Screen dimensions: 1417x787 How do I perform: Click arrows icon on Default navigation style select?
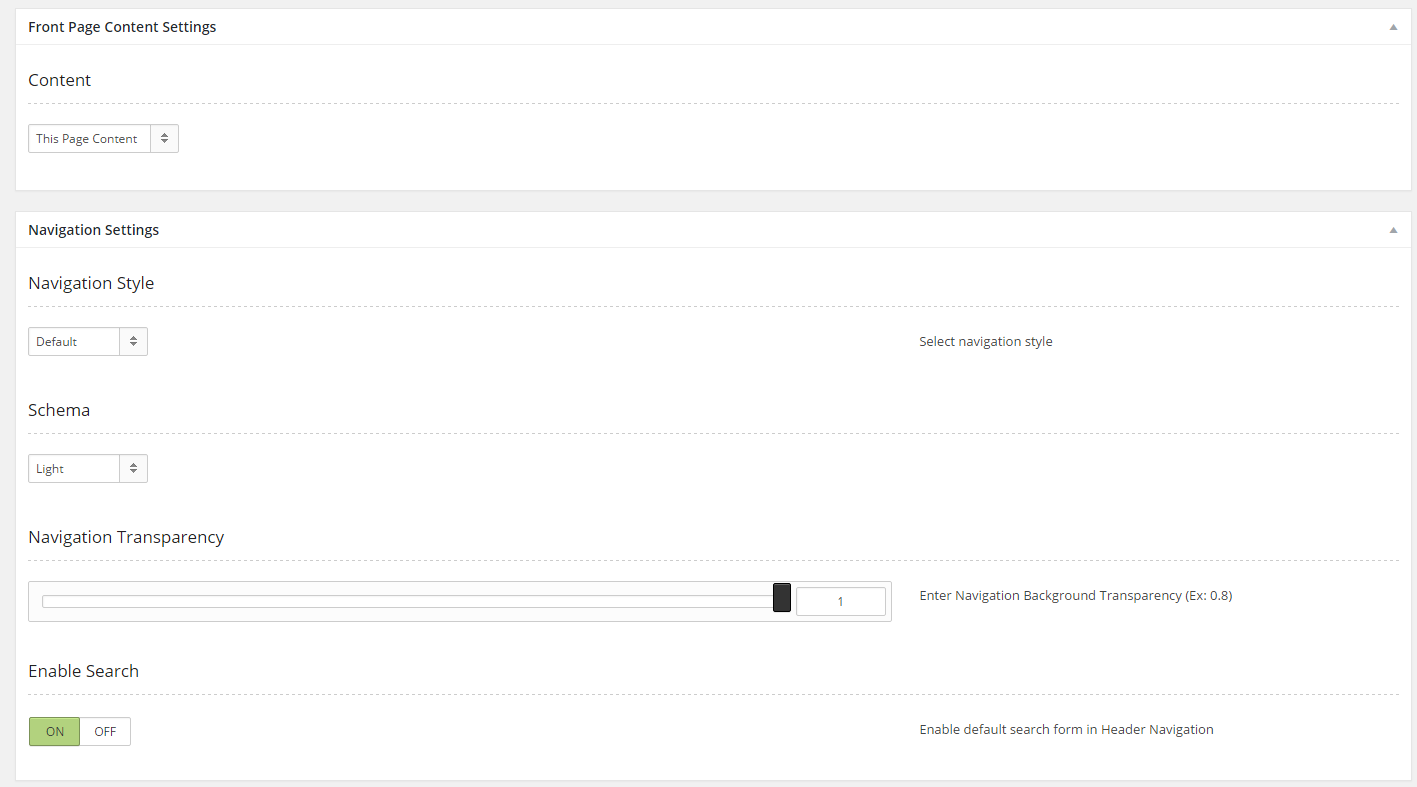click(133, 342)
